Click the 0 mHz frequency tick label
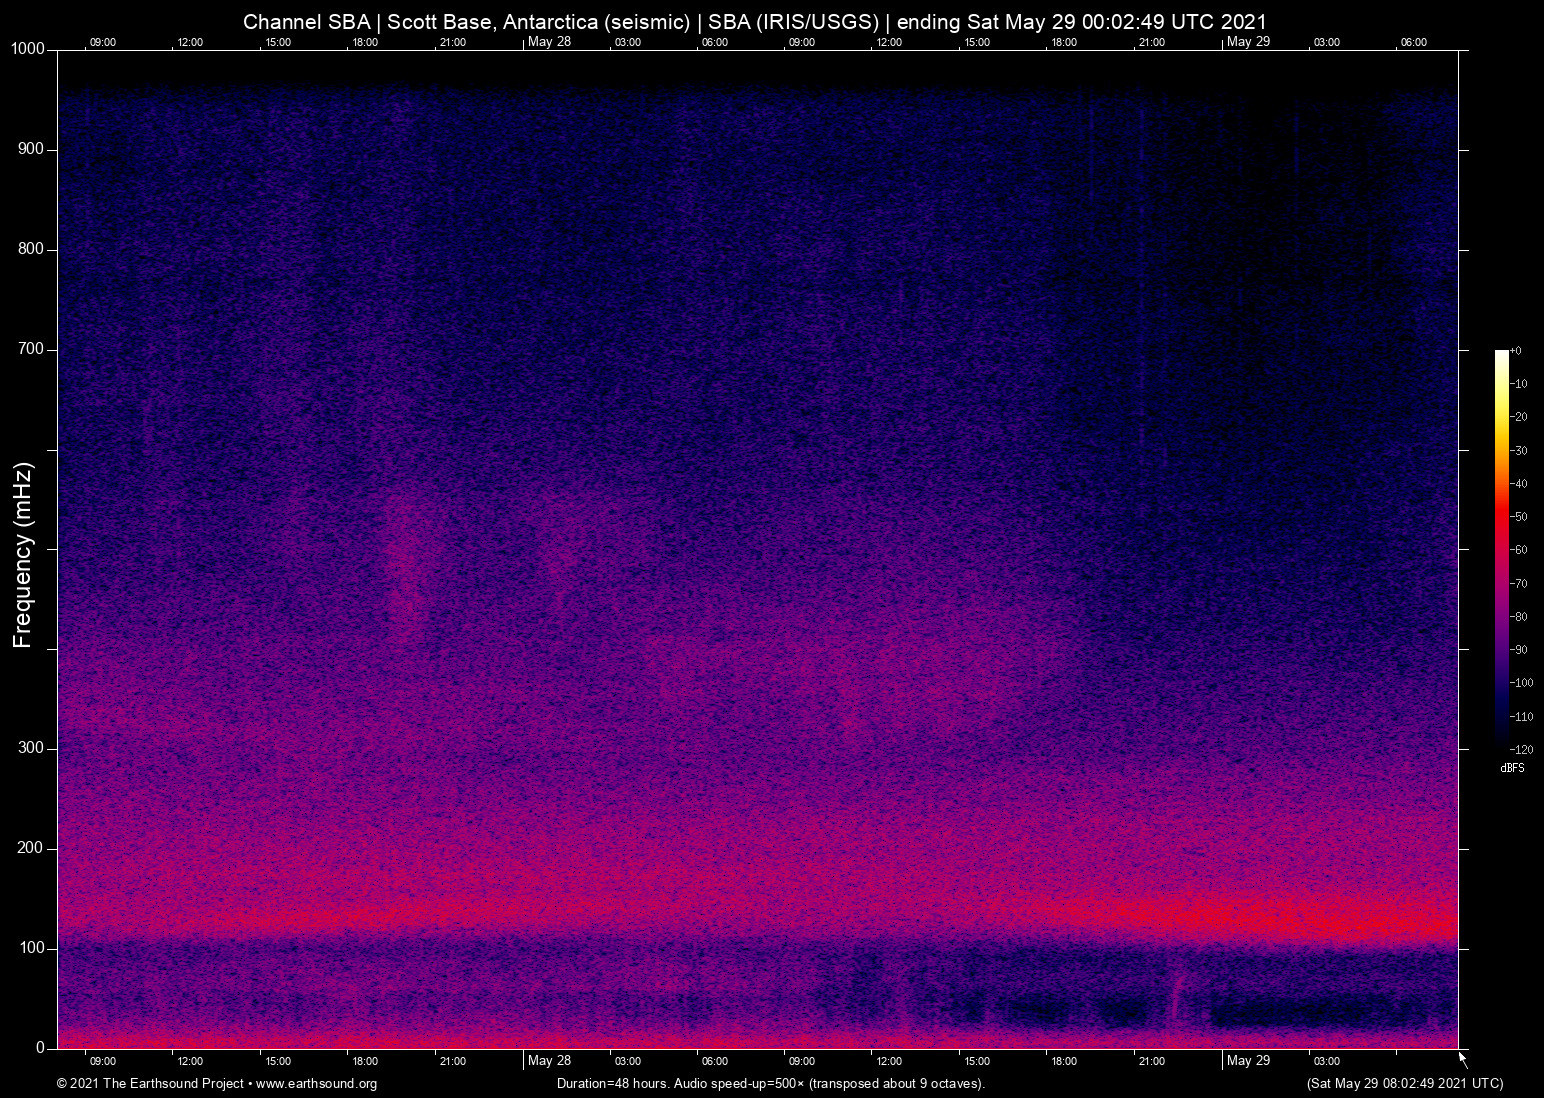Image resolution: width=1544 pixels, height=1098 pixels. tap(41, 1048)
